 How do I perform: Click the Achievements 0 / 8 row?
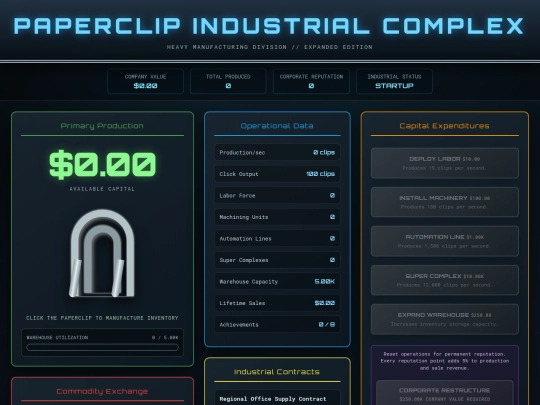click(277, 324)
